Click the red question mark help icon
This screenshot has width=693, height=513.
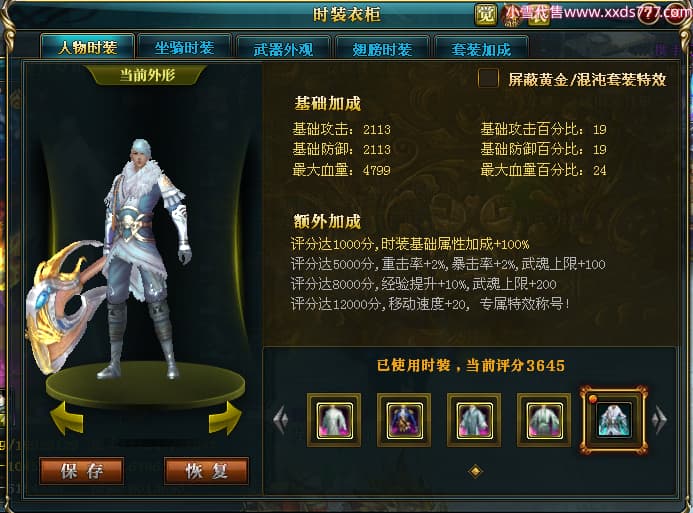click(648, 15)
